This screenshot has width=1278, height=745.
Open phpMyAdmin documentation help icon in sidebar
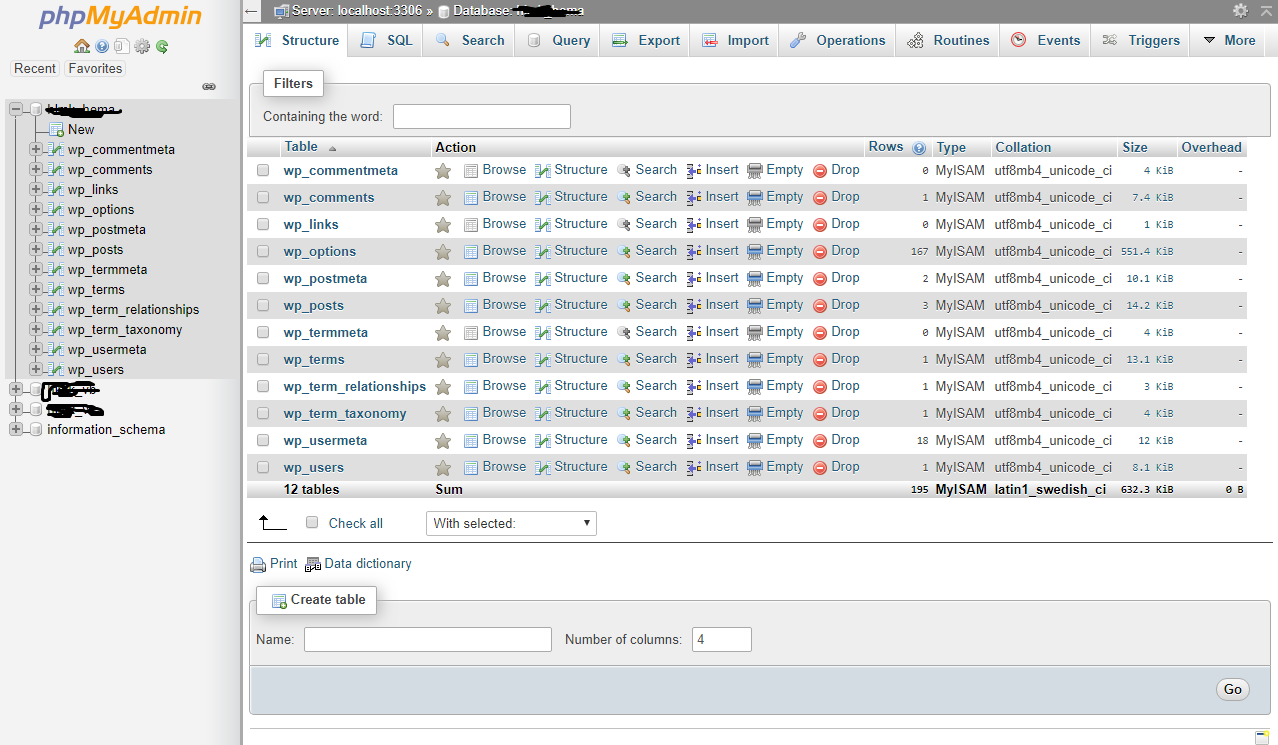(102, 46)
